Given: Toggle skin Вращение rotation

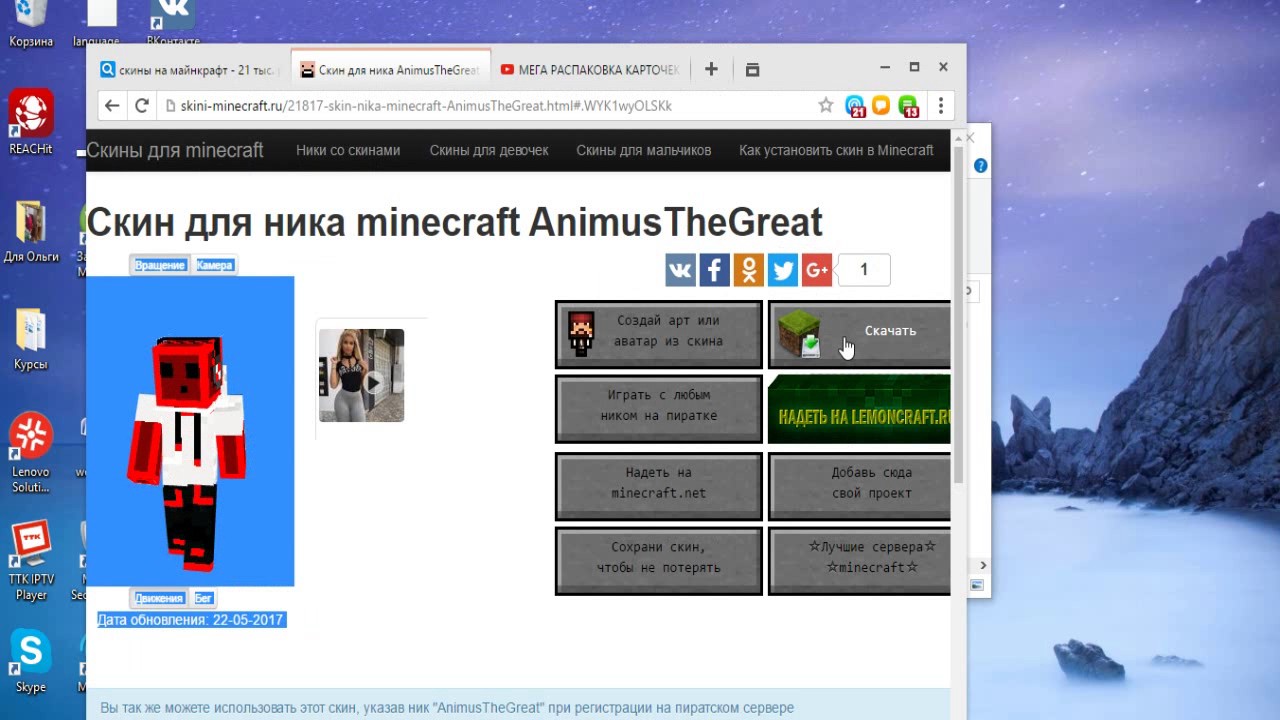Looking at the screenshot, I should (x=160, y=265).
